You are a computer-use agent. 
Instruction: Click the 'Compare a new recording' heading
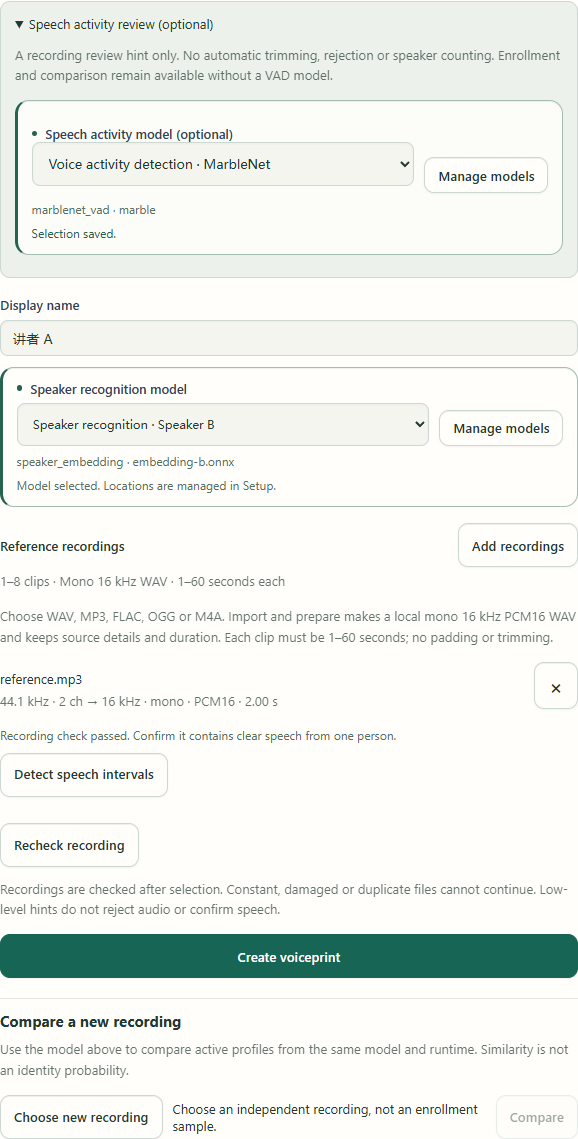(90, 1022)
